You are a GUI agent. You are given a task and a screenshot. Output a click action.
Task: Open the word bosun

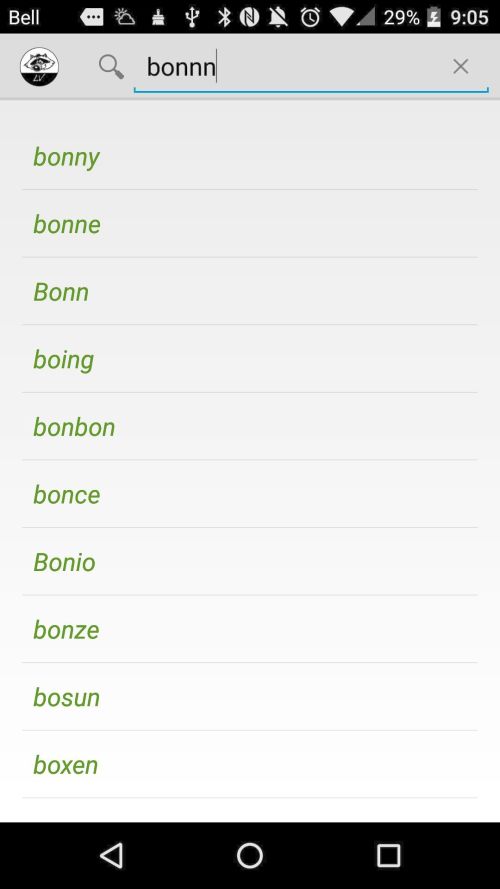[249, 697]
